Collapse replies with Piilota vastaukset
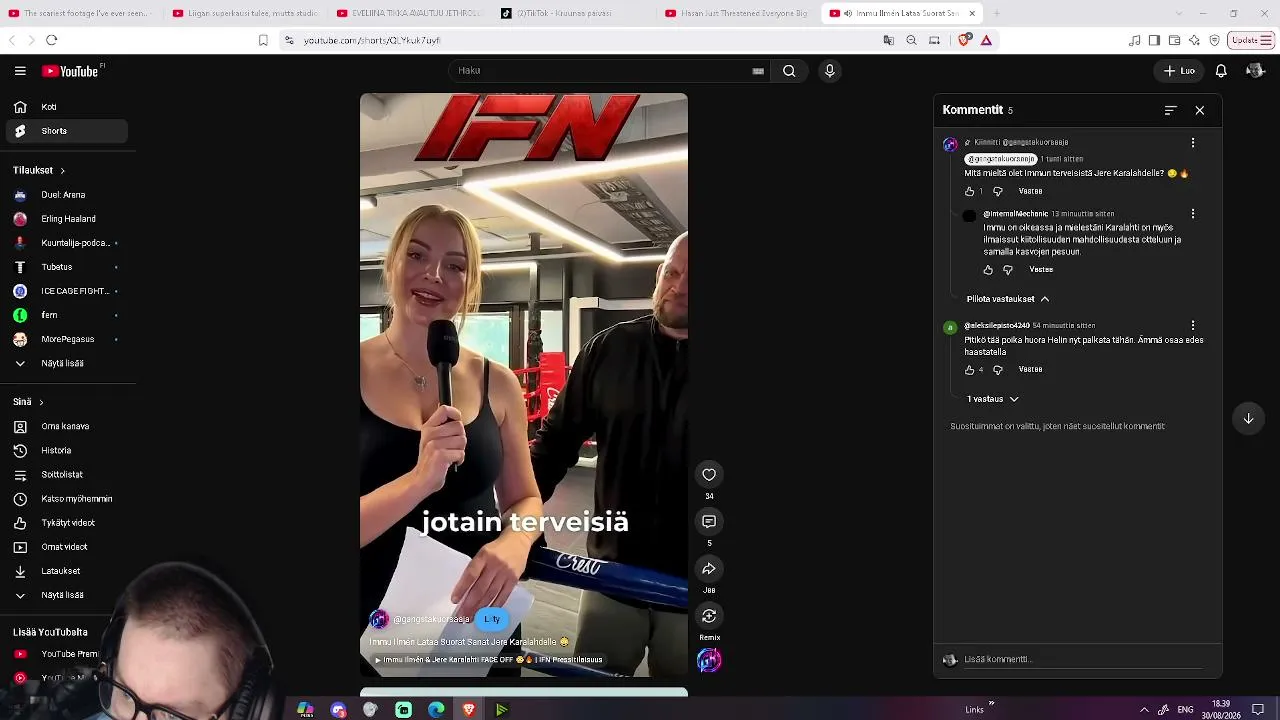This screenshot has height=720, width=1280. pyautogui.click(x=1008, y=299)
